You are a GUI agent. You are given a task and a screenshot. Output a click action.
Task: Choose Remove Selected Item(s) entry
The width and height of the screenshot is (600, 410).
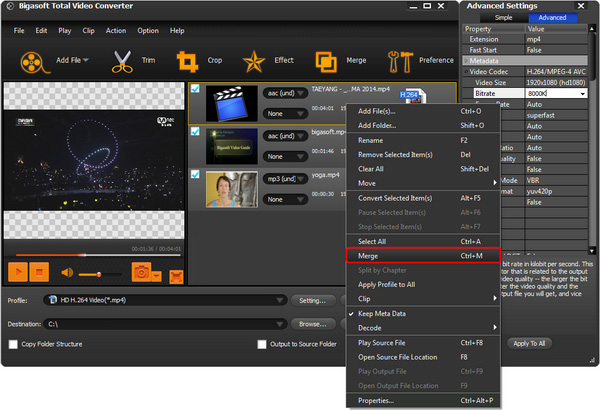pos(423,155)
